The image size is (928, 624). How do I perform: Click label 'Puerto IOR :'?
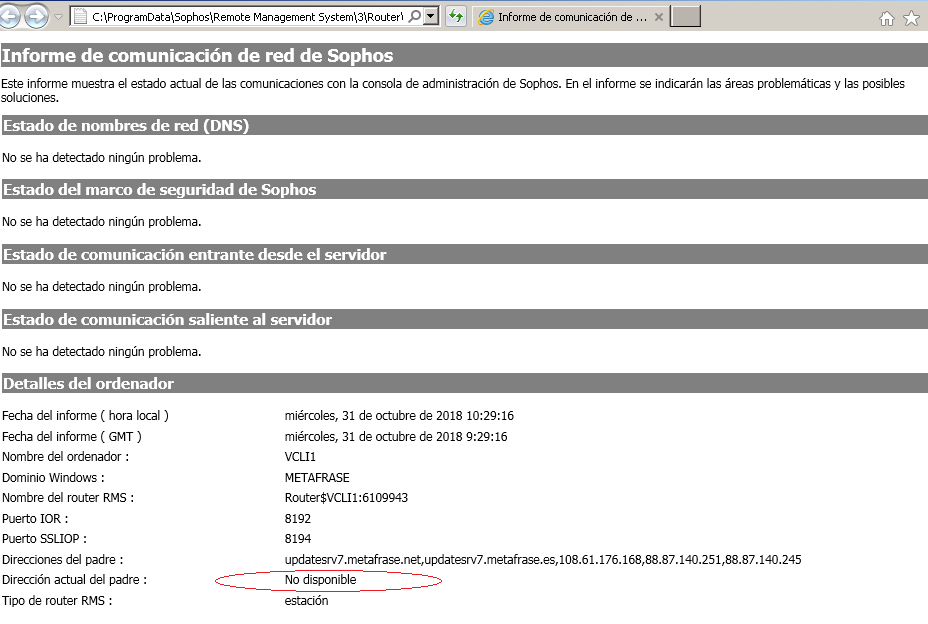coord(35,519)
